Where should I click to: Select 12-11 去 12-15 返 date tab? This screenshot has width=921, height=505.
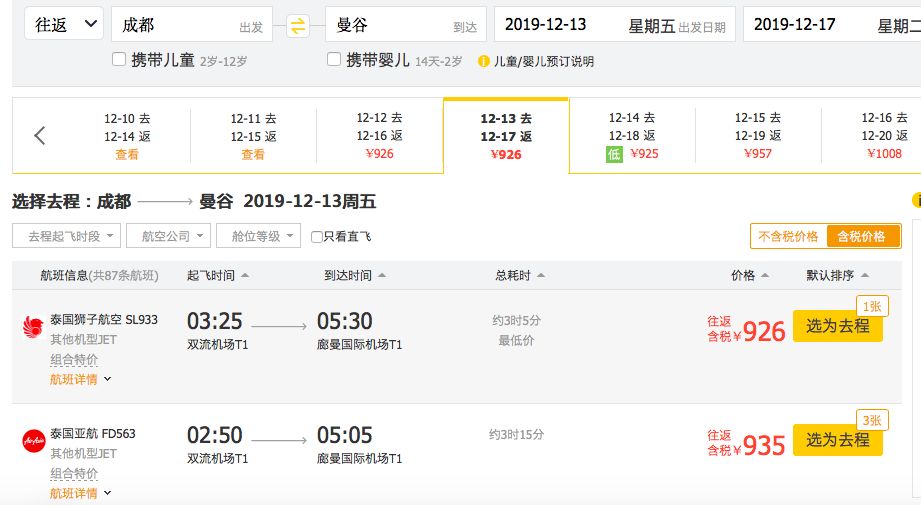(x=253, y=136)
